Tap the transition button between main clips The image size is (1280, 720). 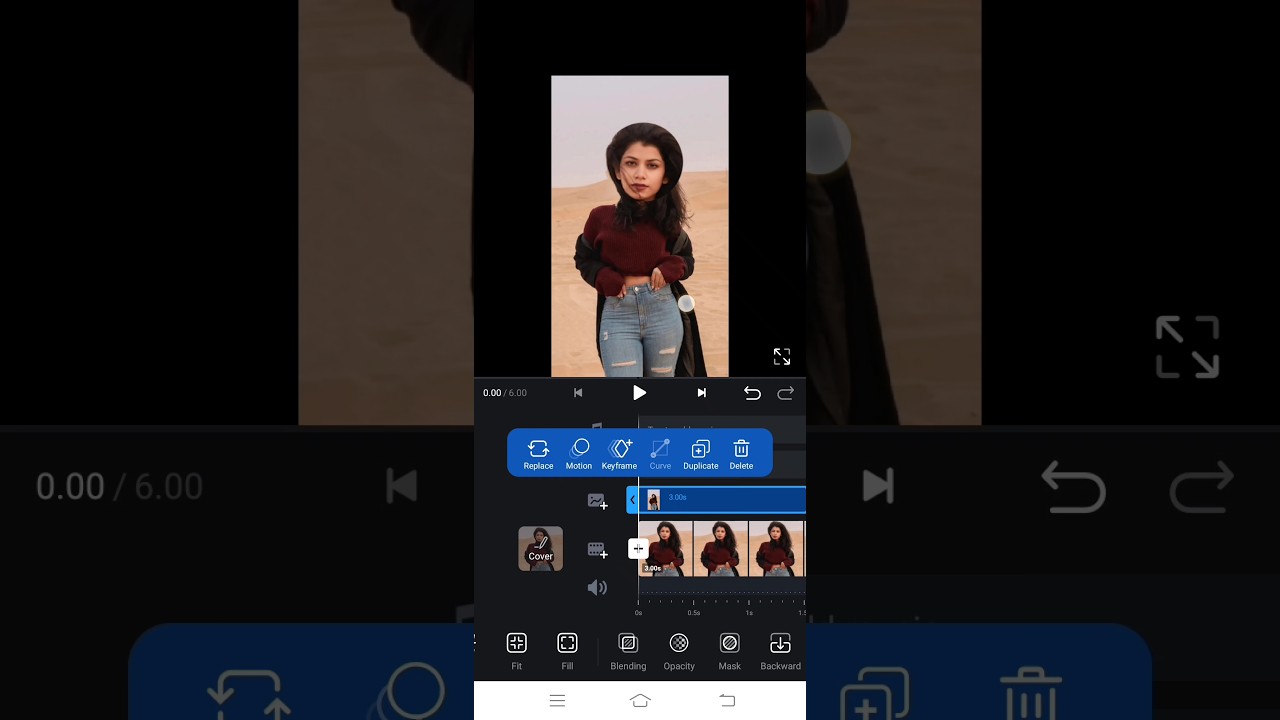(638, 549)
